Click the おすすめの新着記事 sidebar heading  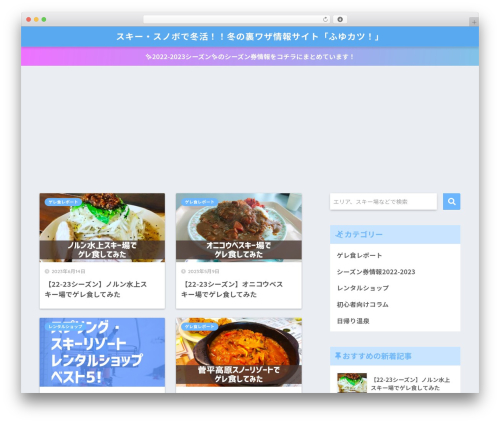[395, 356]
